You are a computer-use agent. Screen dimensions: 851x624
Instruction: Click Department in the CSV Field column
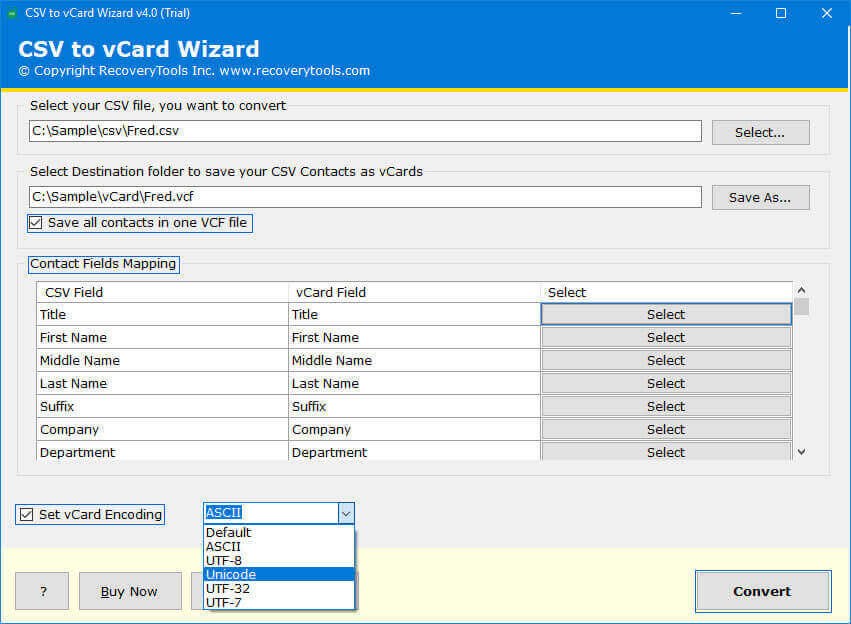pos(162,451)
